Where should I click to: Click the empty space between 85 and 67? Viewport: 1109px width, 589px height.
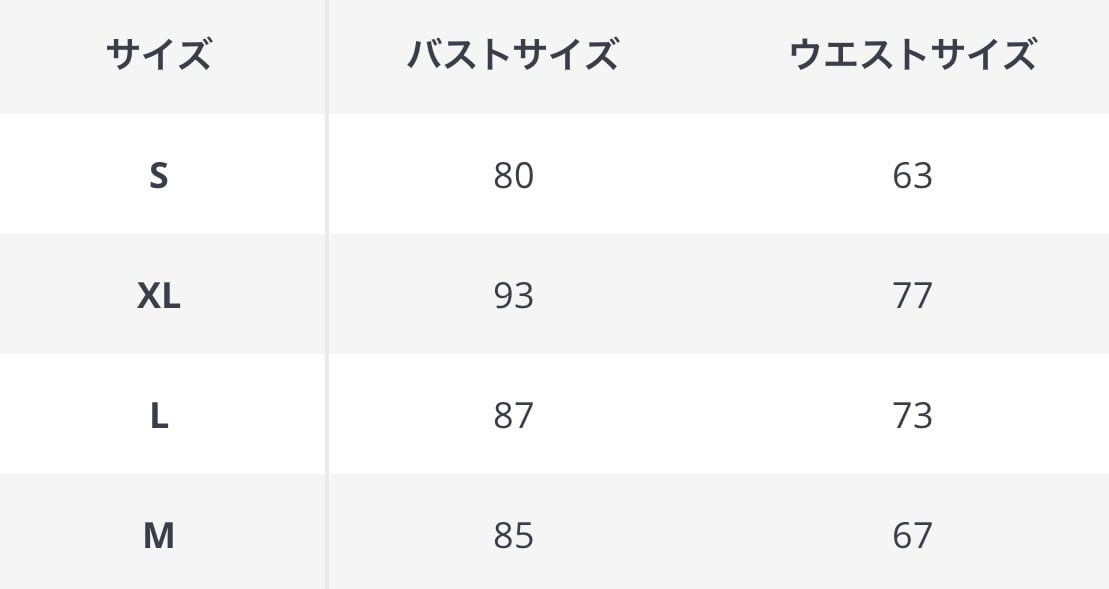click(x=712, y=536)
